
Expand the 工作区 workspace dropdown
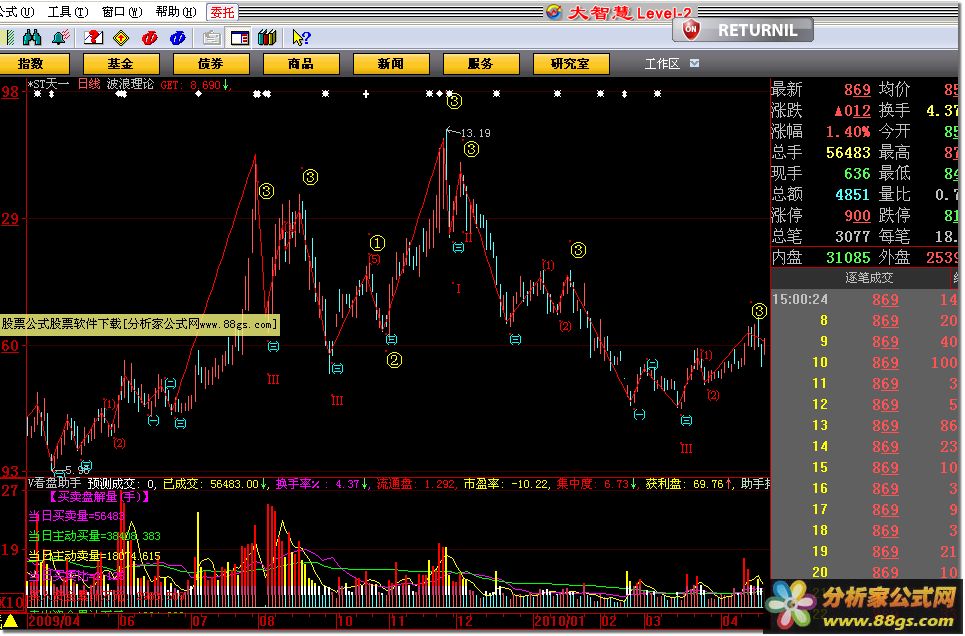pyautogui.click(x=694, y=63)
